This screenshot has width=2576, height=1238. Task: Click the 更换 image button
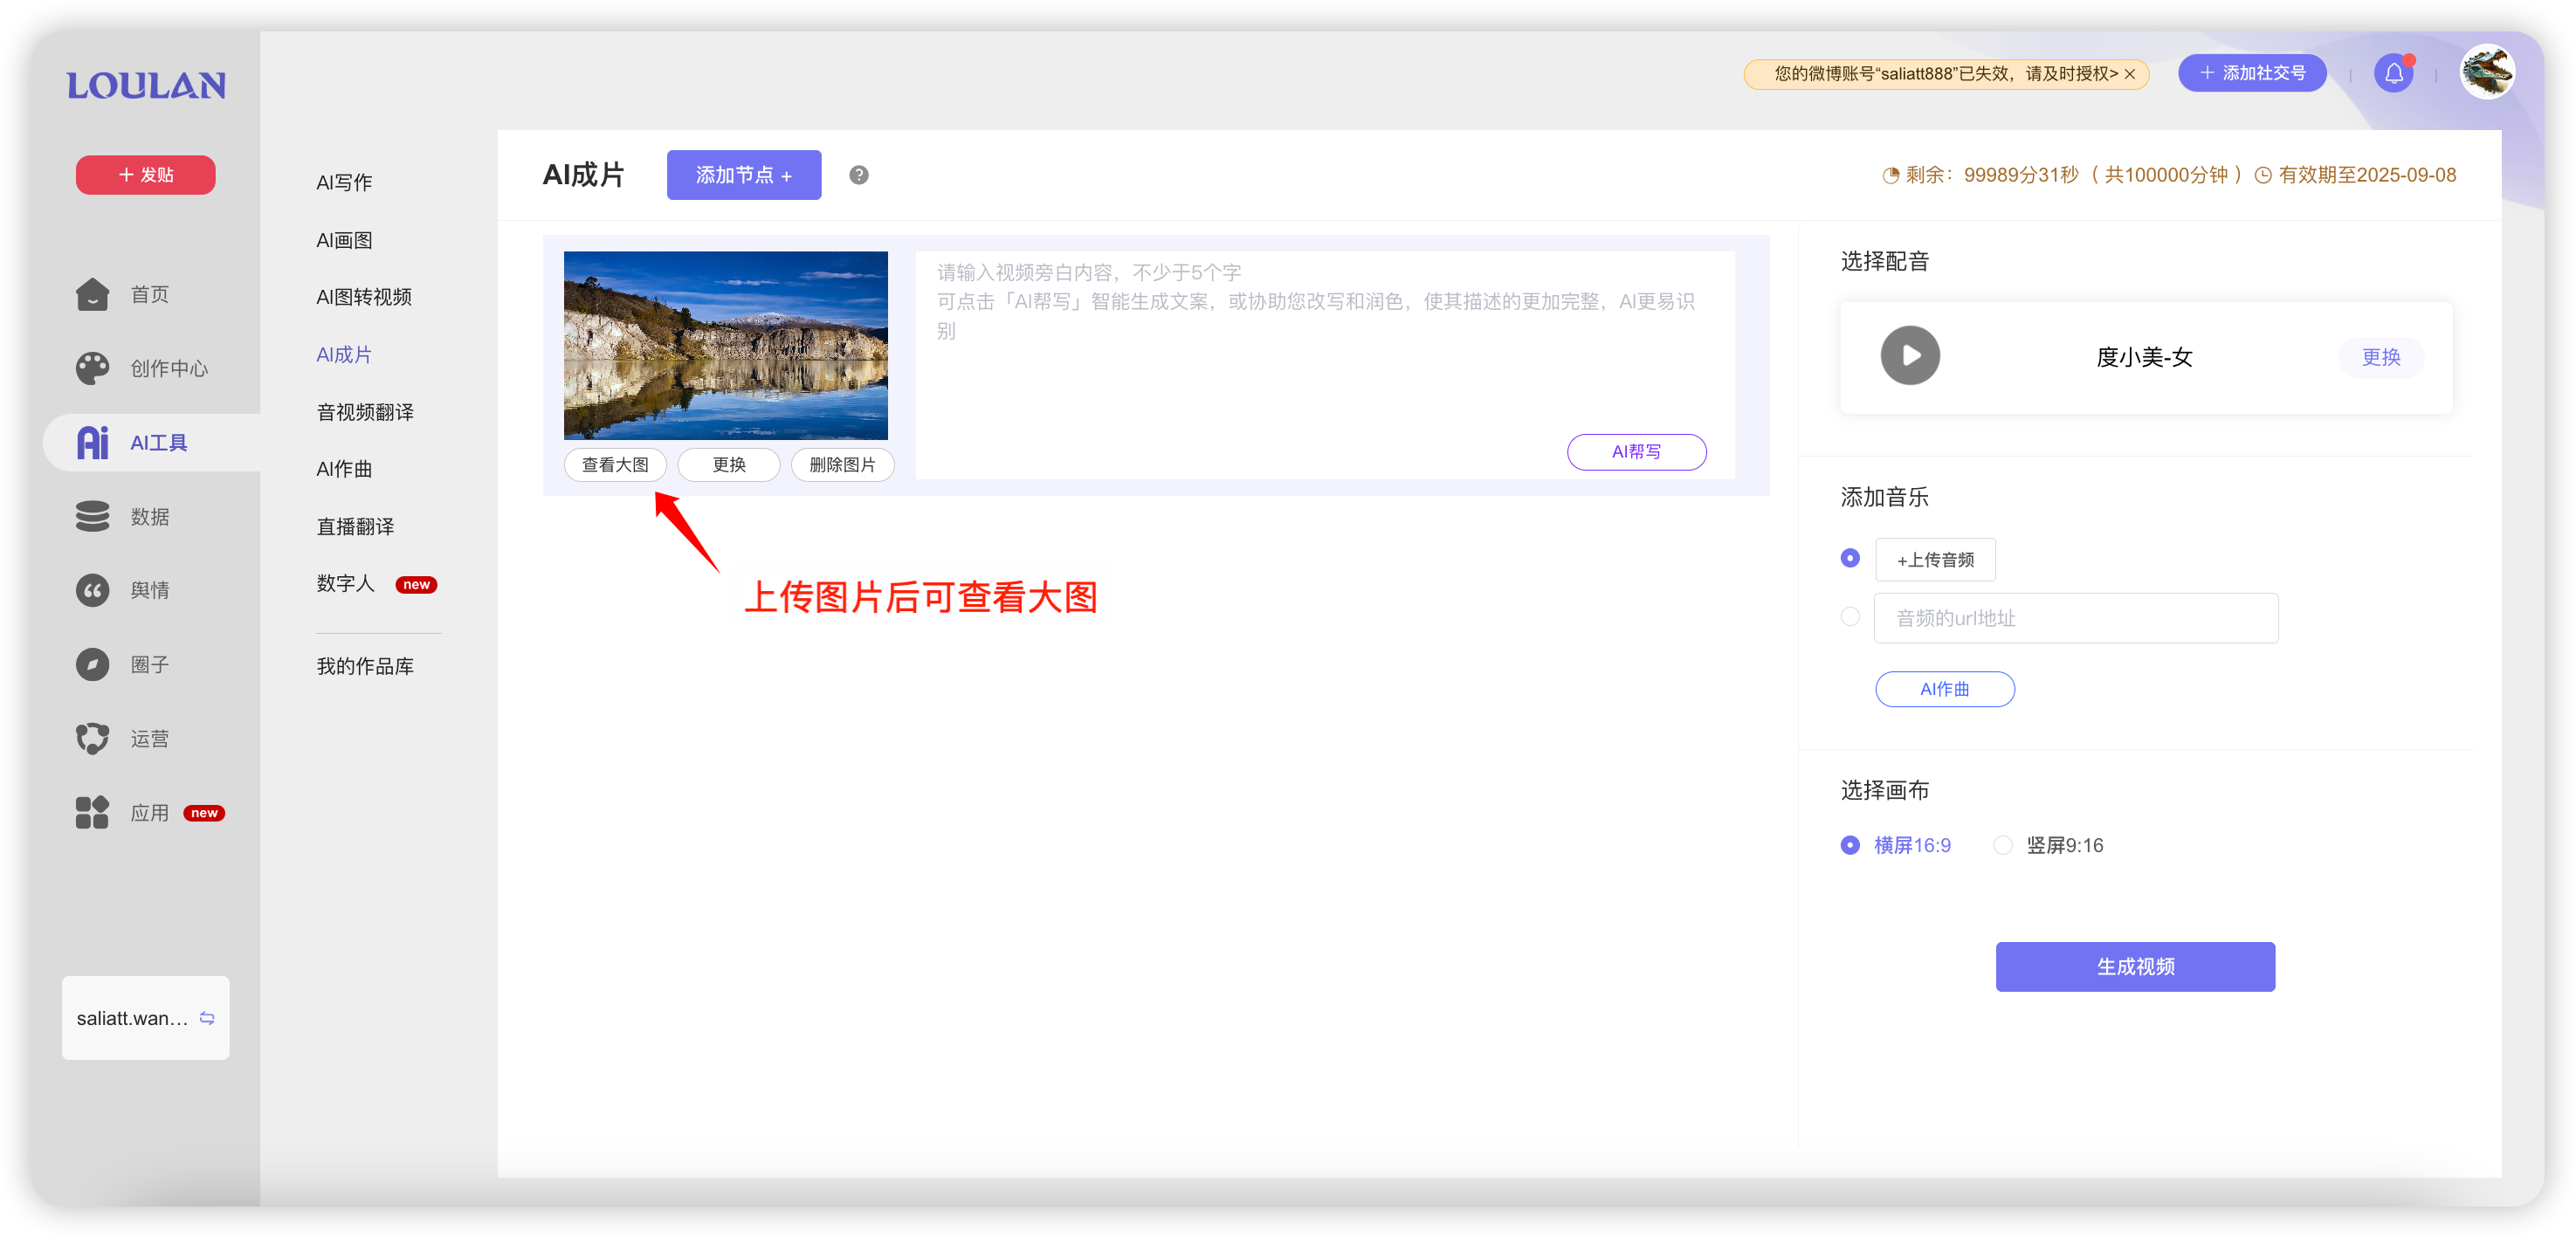(729, 465)
